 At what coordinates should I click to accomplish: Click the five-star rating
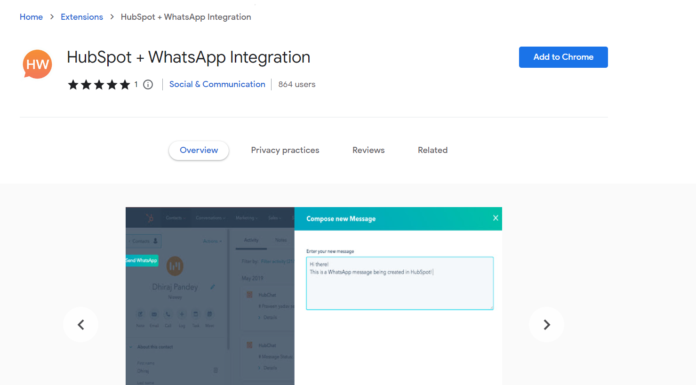(99, 84)
